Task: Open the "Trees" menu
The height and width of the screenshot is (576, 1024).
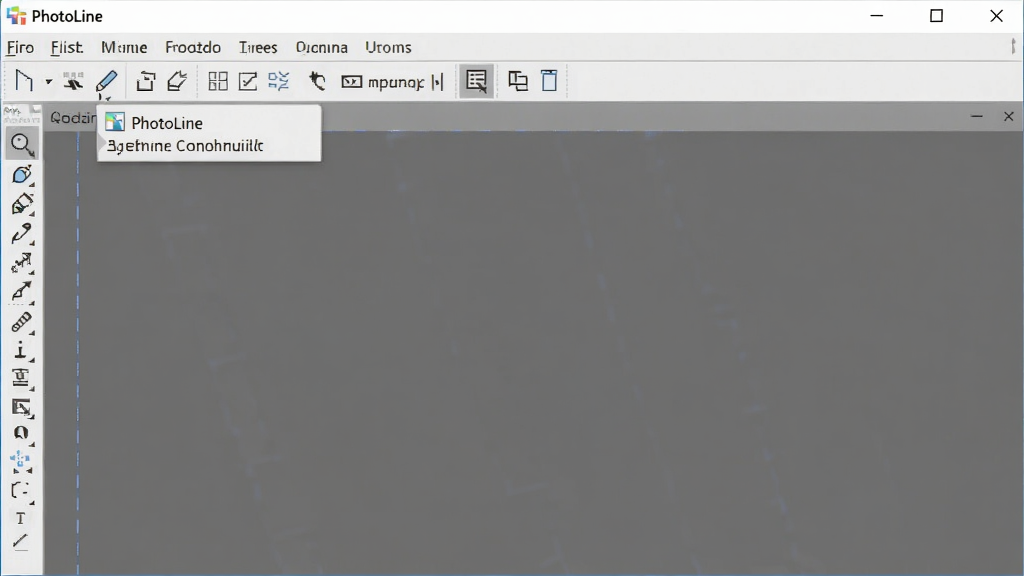Action: pyautogui.click(x=258, y=48)
